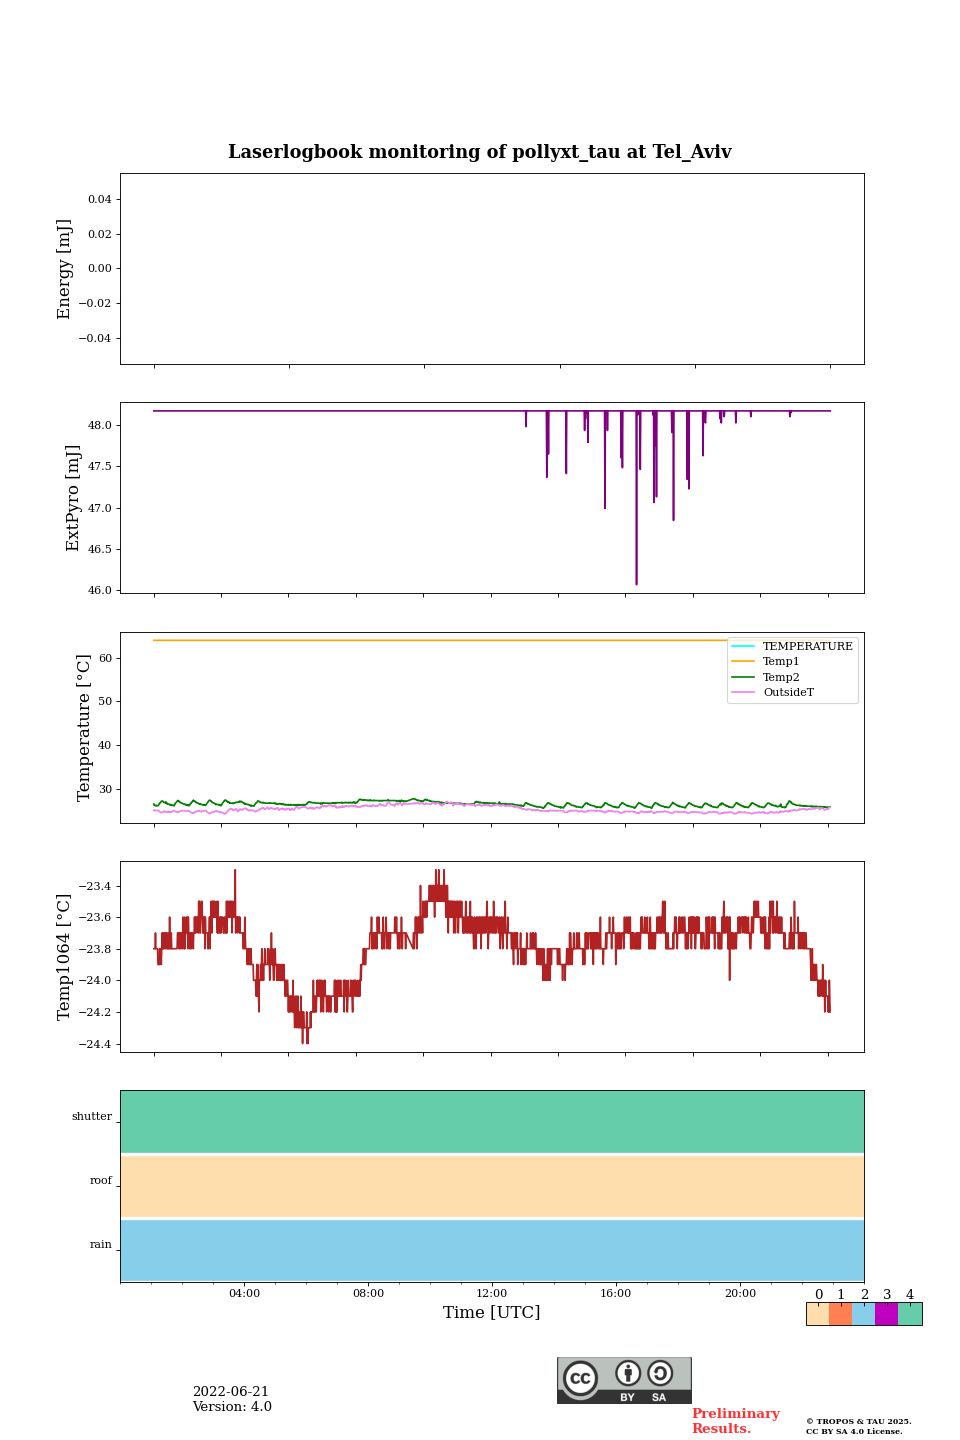This screenshot has height=1440, width=960.
Task: Click the 20:00 time tick label
Action: click(x=740, y=1293)
